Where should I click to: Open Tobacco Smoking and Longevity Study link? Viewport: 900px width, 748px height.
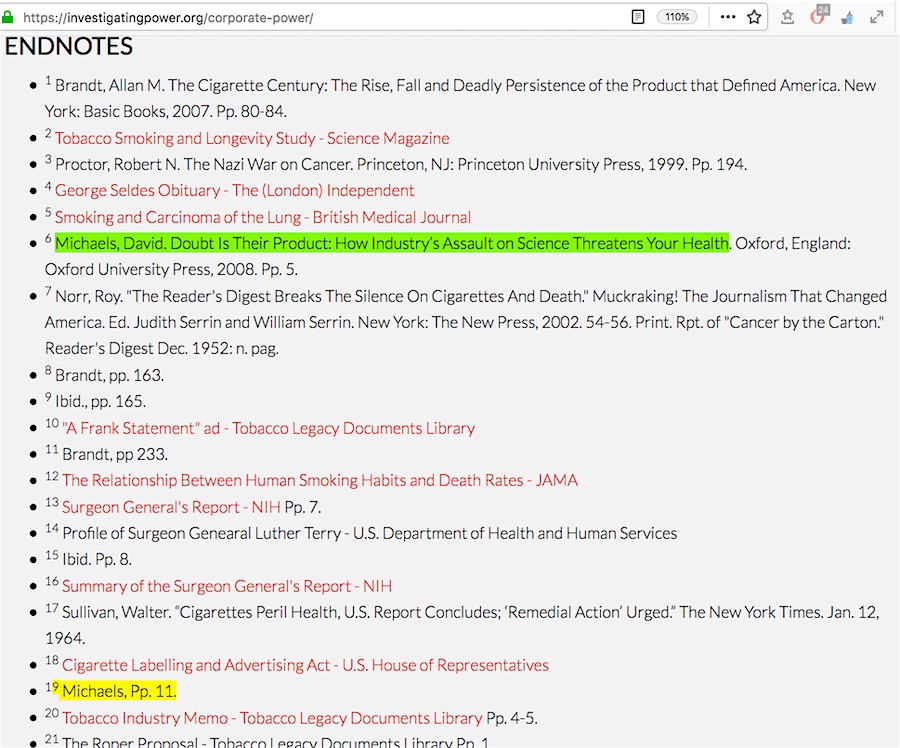click(252, 138)
